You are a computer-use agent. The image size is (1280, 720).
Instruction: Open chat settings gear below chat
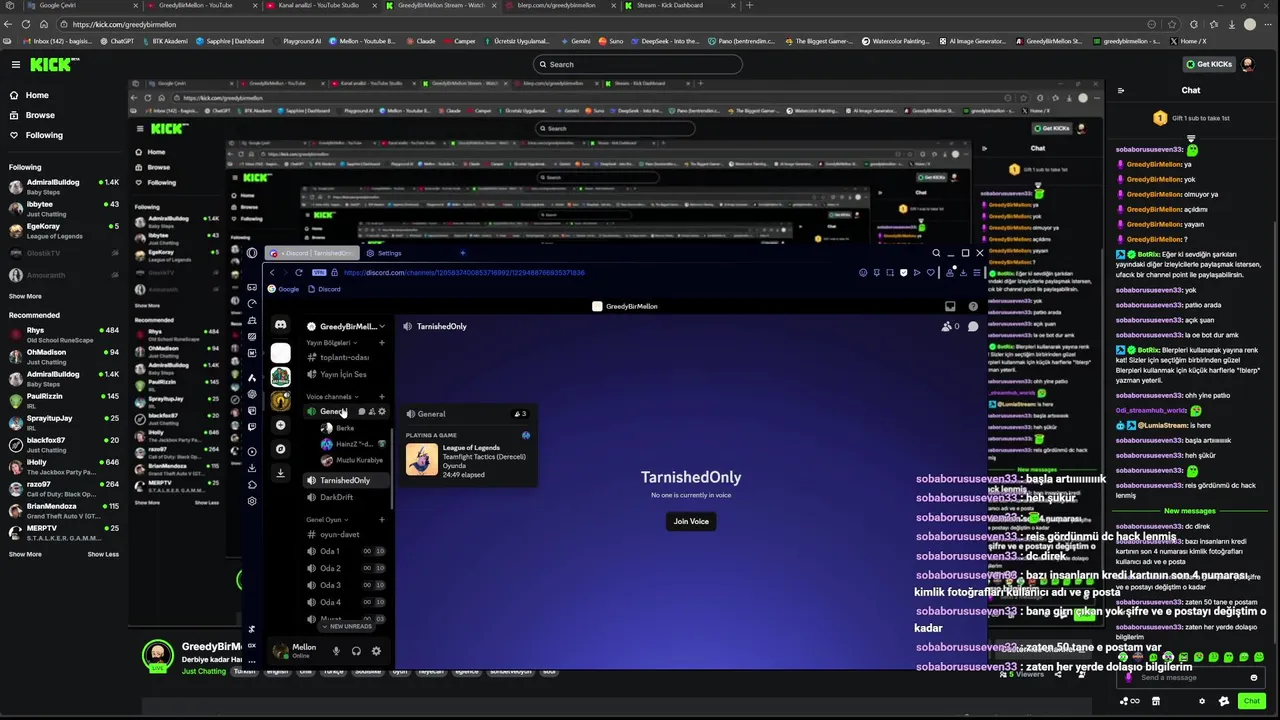[1202, 701]
